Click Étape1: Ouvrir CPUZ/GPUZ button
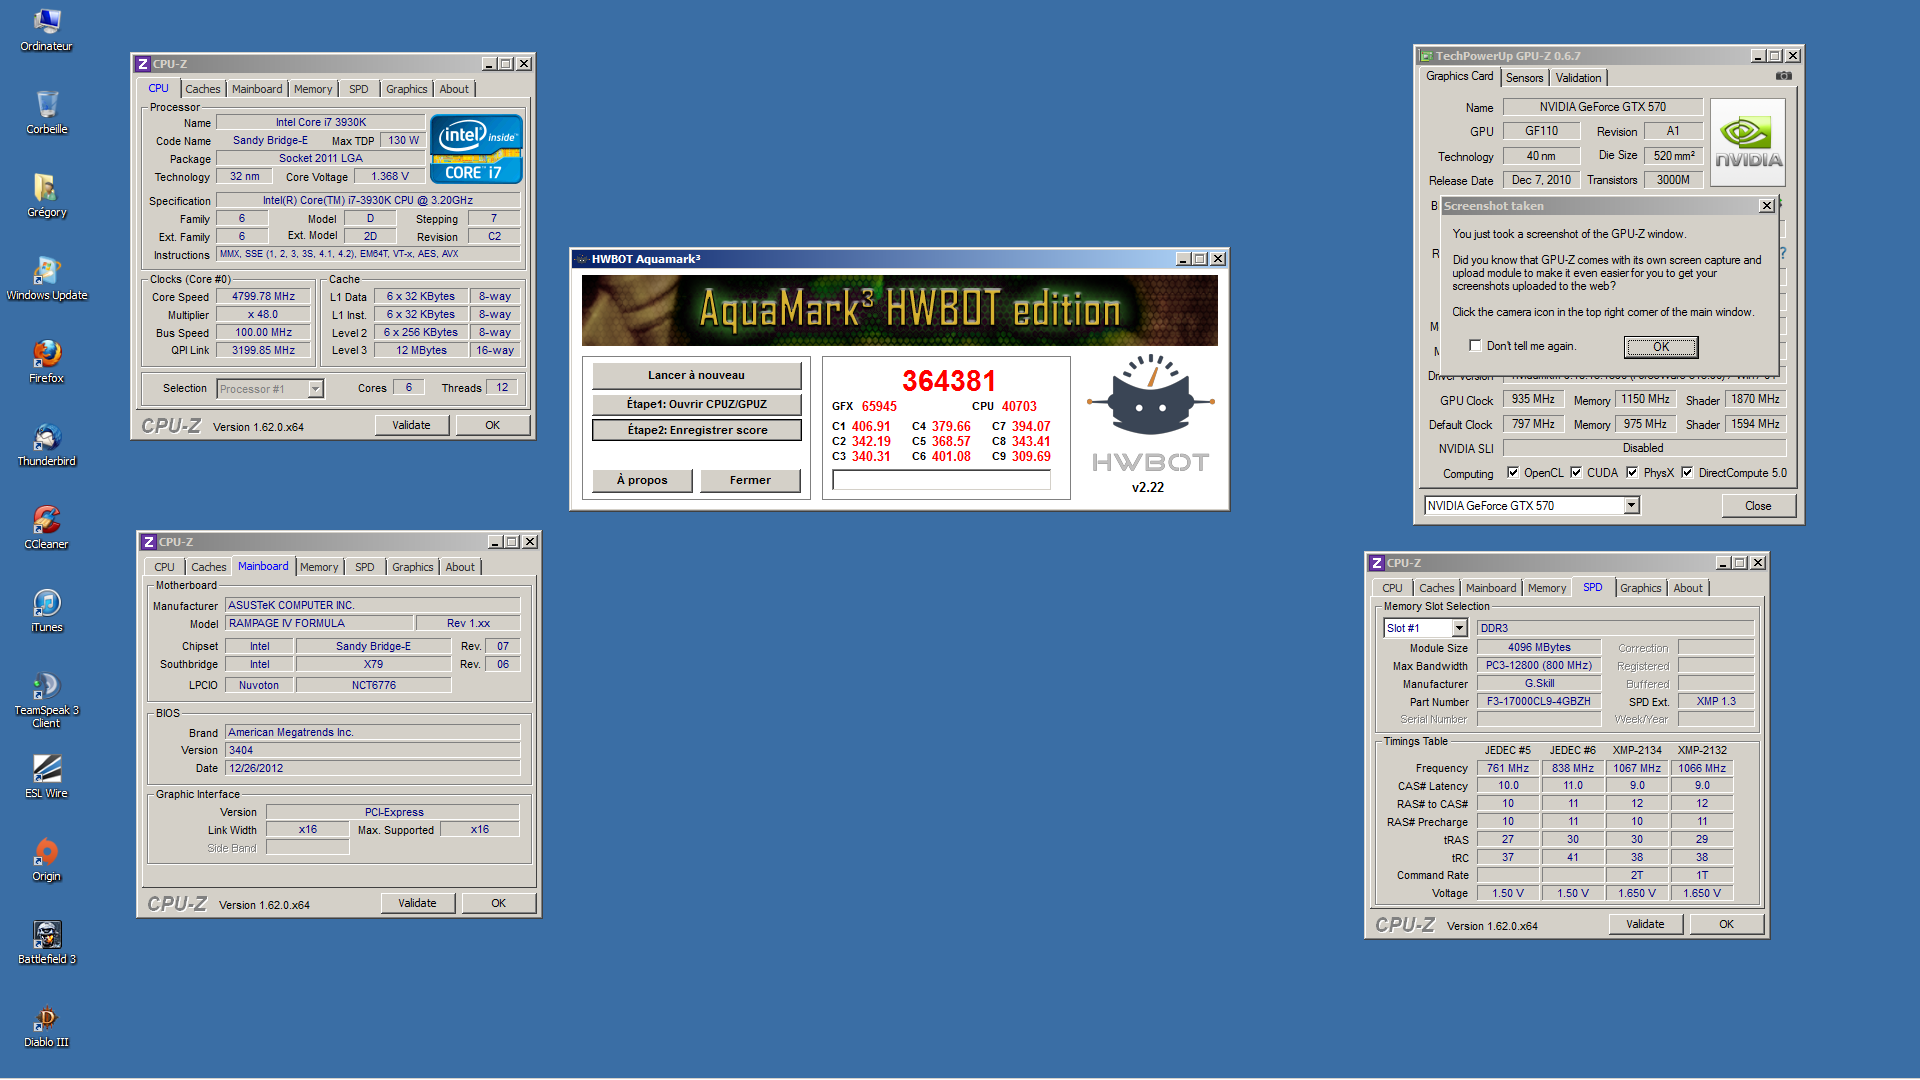1920x1080 pixels. tap(696, 404)
